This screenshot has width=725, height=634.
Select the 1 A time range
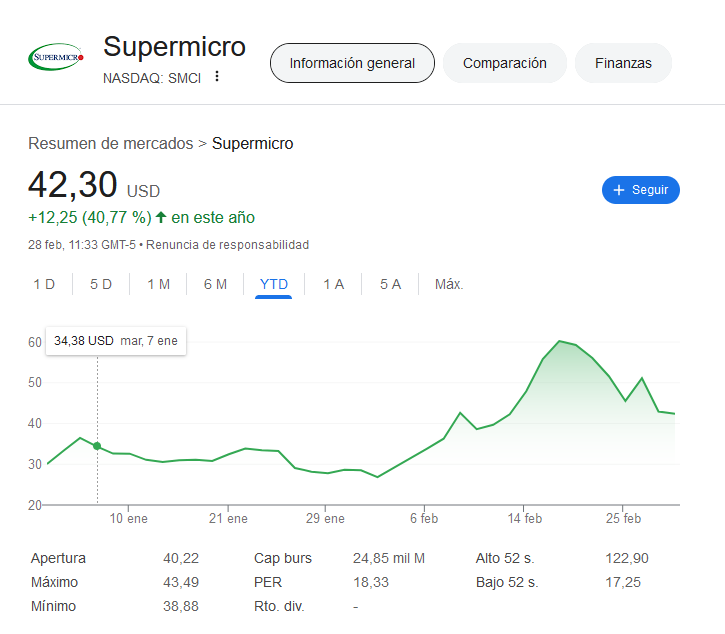pyautogui.click(x=333, y=284)
